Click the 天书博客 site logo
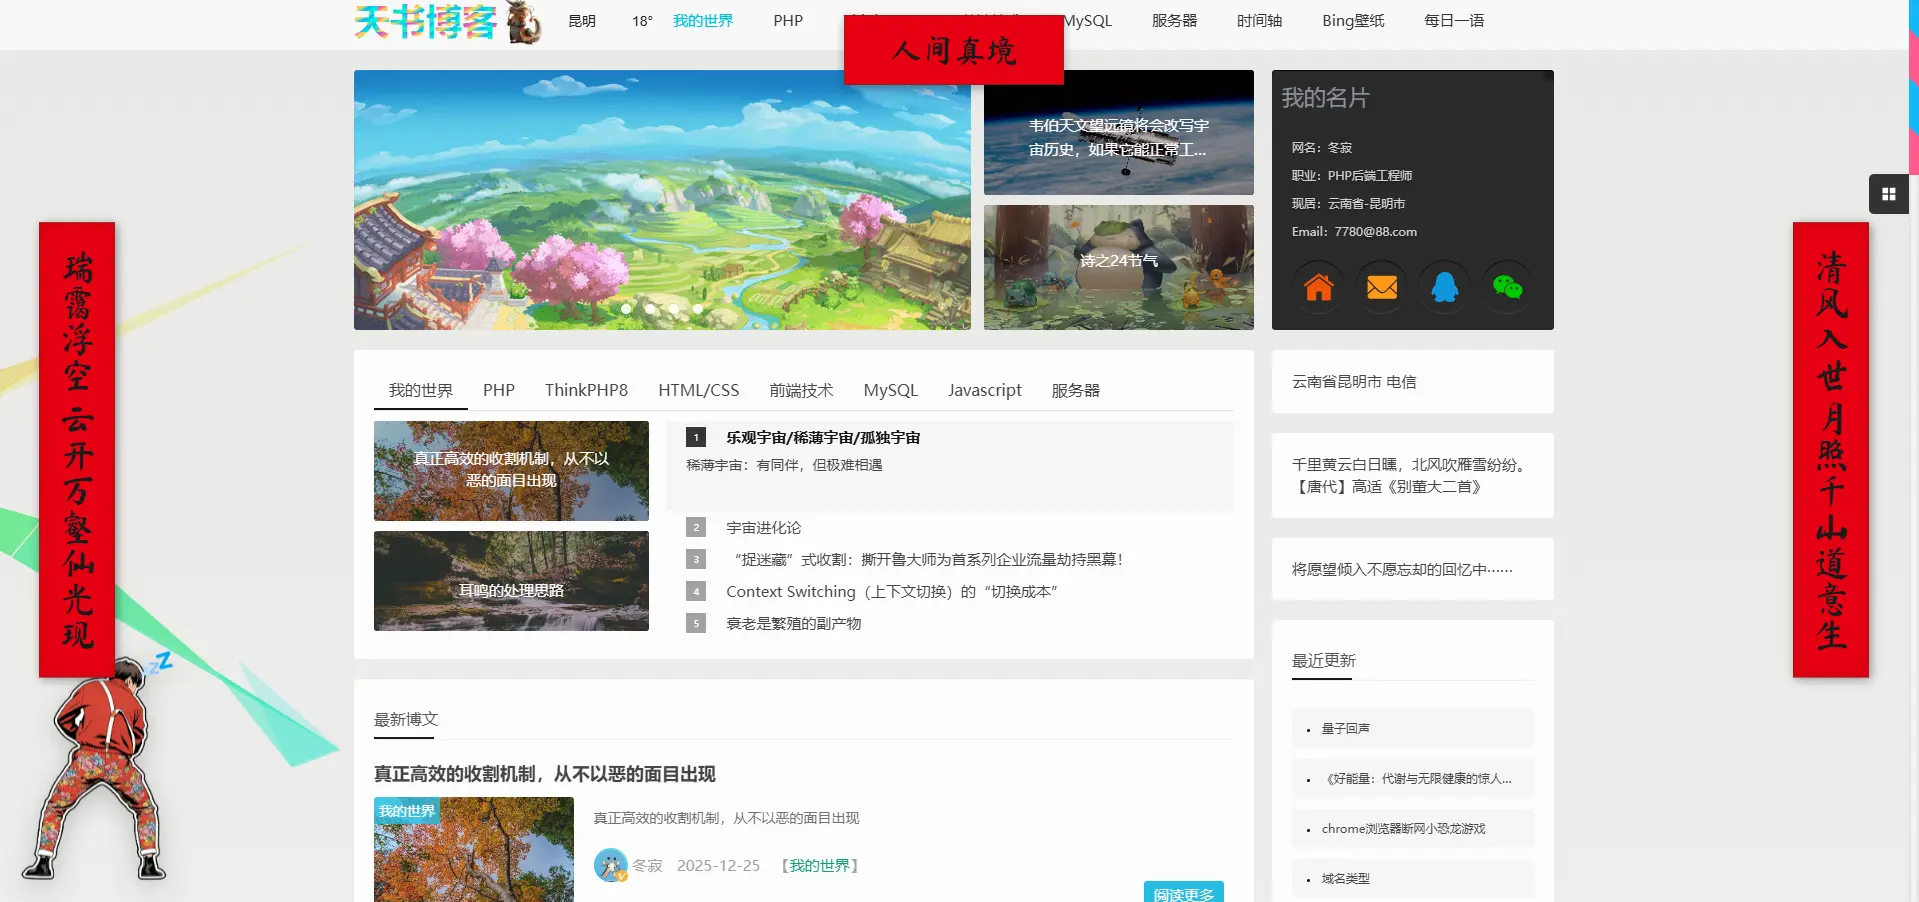Image resolution: width=1919 pixels, height=902 pixels. tap(426, 21)
